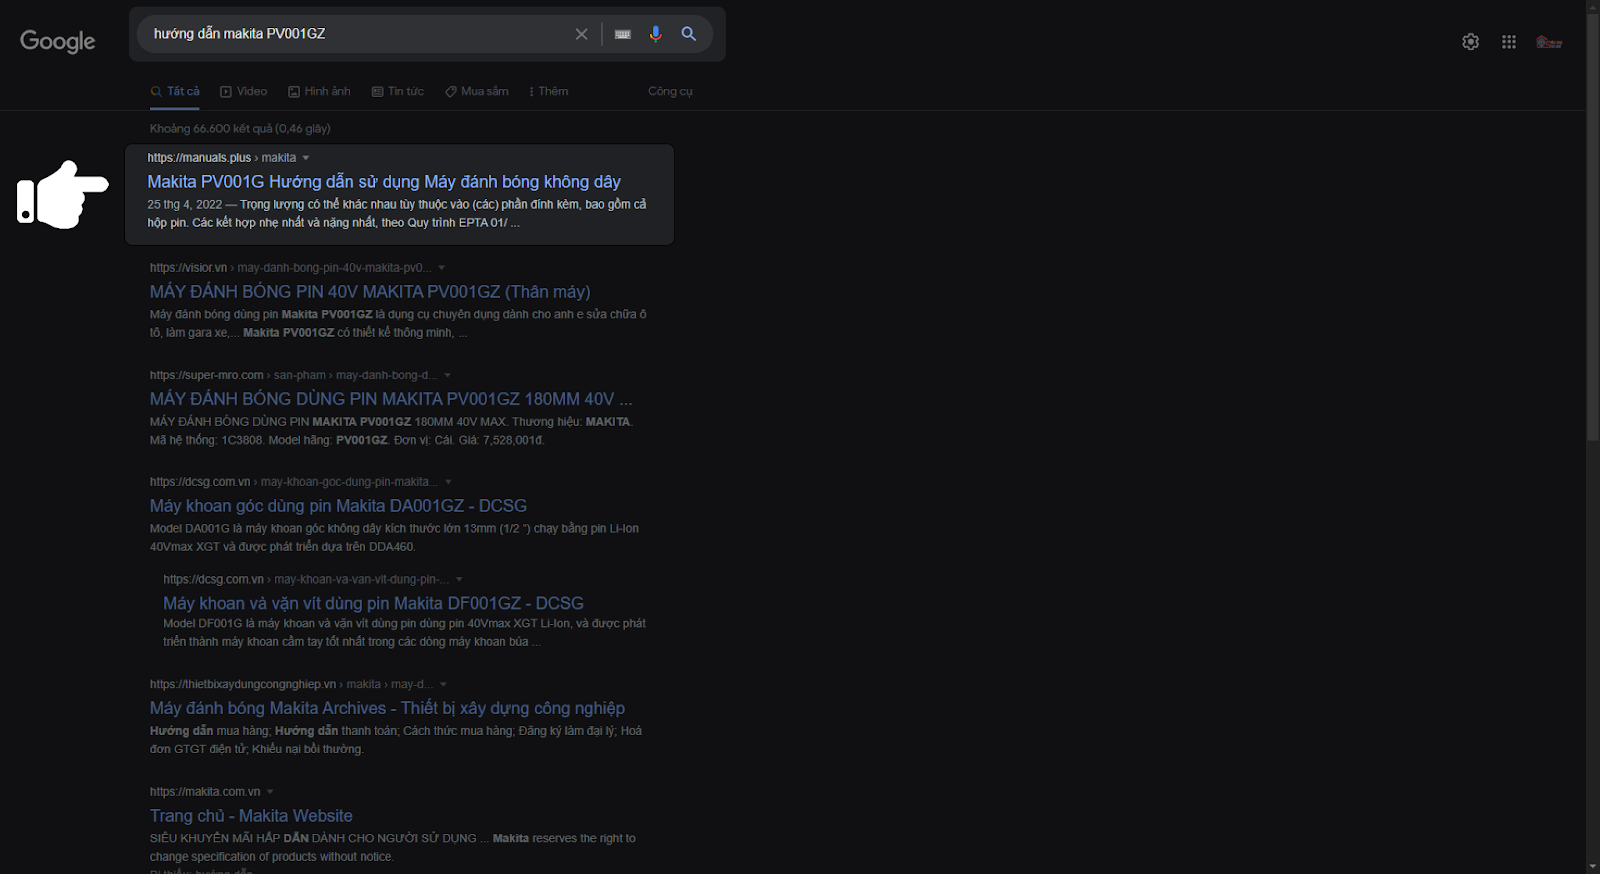Open Máy khoan và vặn vít DF001GZ result

pyautogui.click(x=373, y=603)
